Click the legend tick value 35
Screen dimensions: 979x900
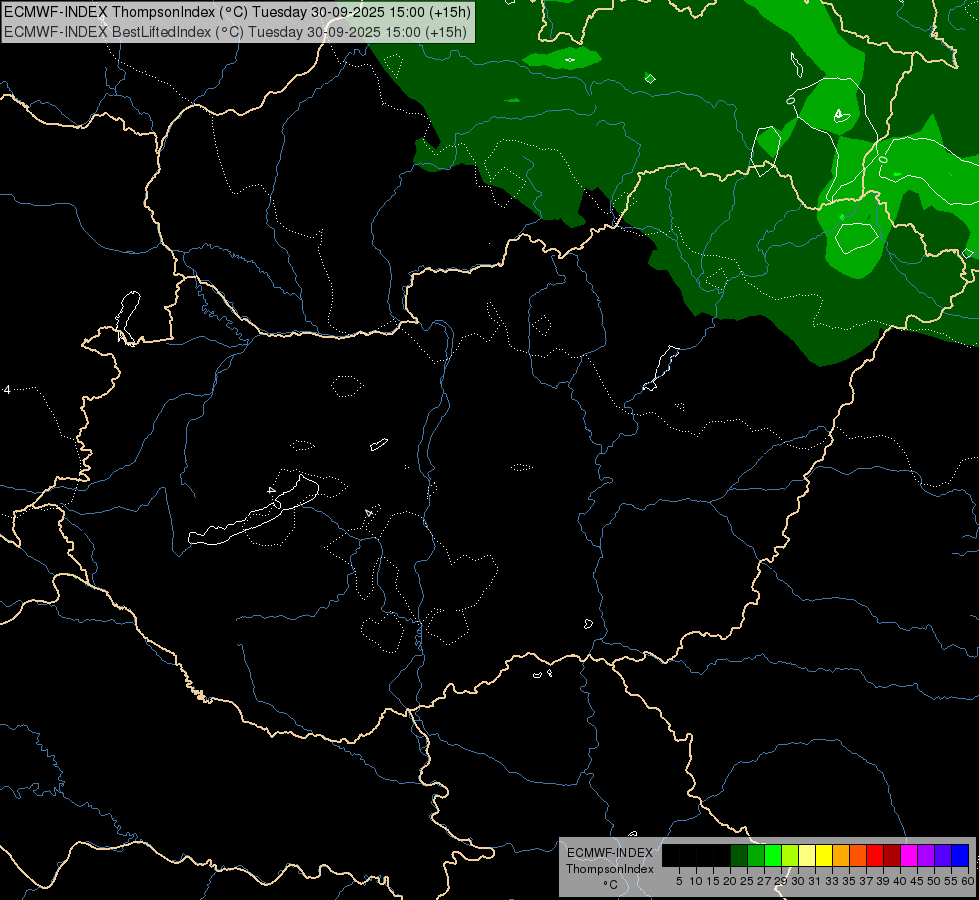(849, 881)
